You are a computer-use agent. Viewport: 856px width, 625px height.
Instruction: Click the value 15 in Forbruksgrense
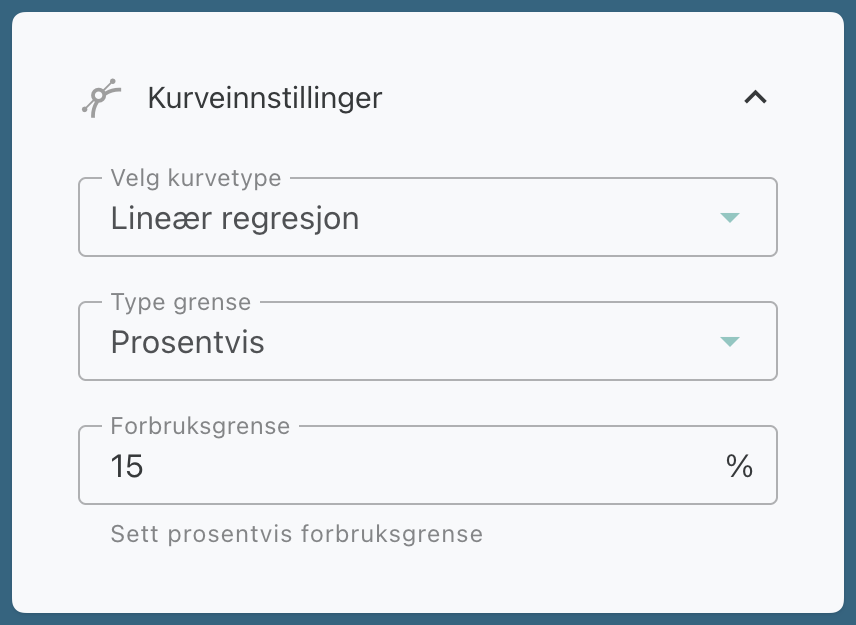(127, 466)
